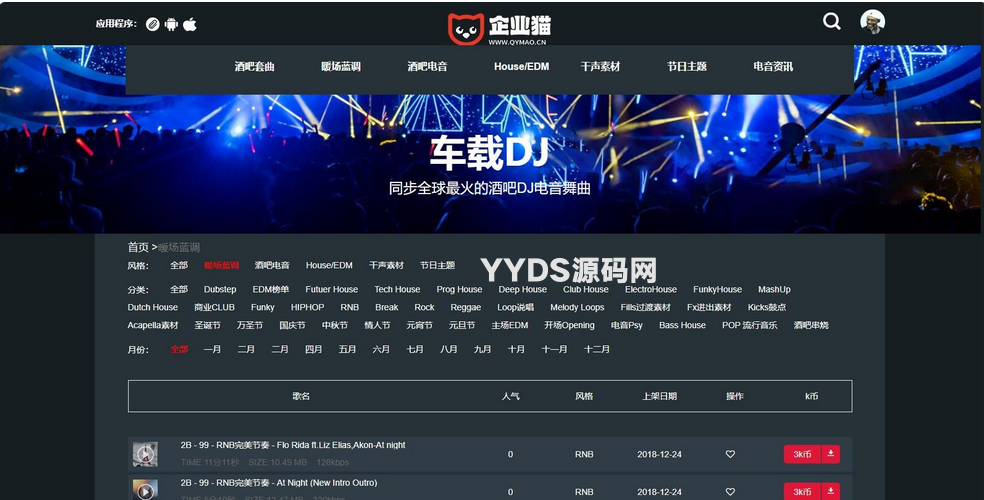Filter by Club House category

pyautogui.click(x=586, y=289)
